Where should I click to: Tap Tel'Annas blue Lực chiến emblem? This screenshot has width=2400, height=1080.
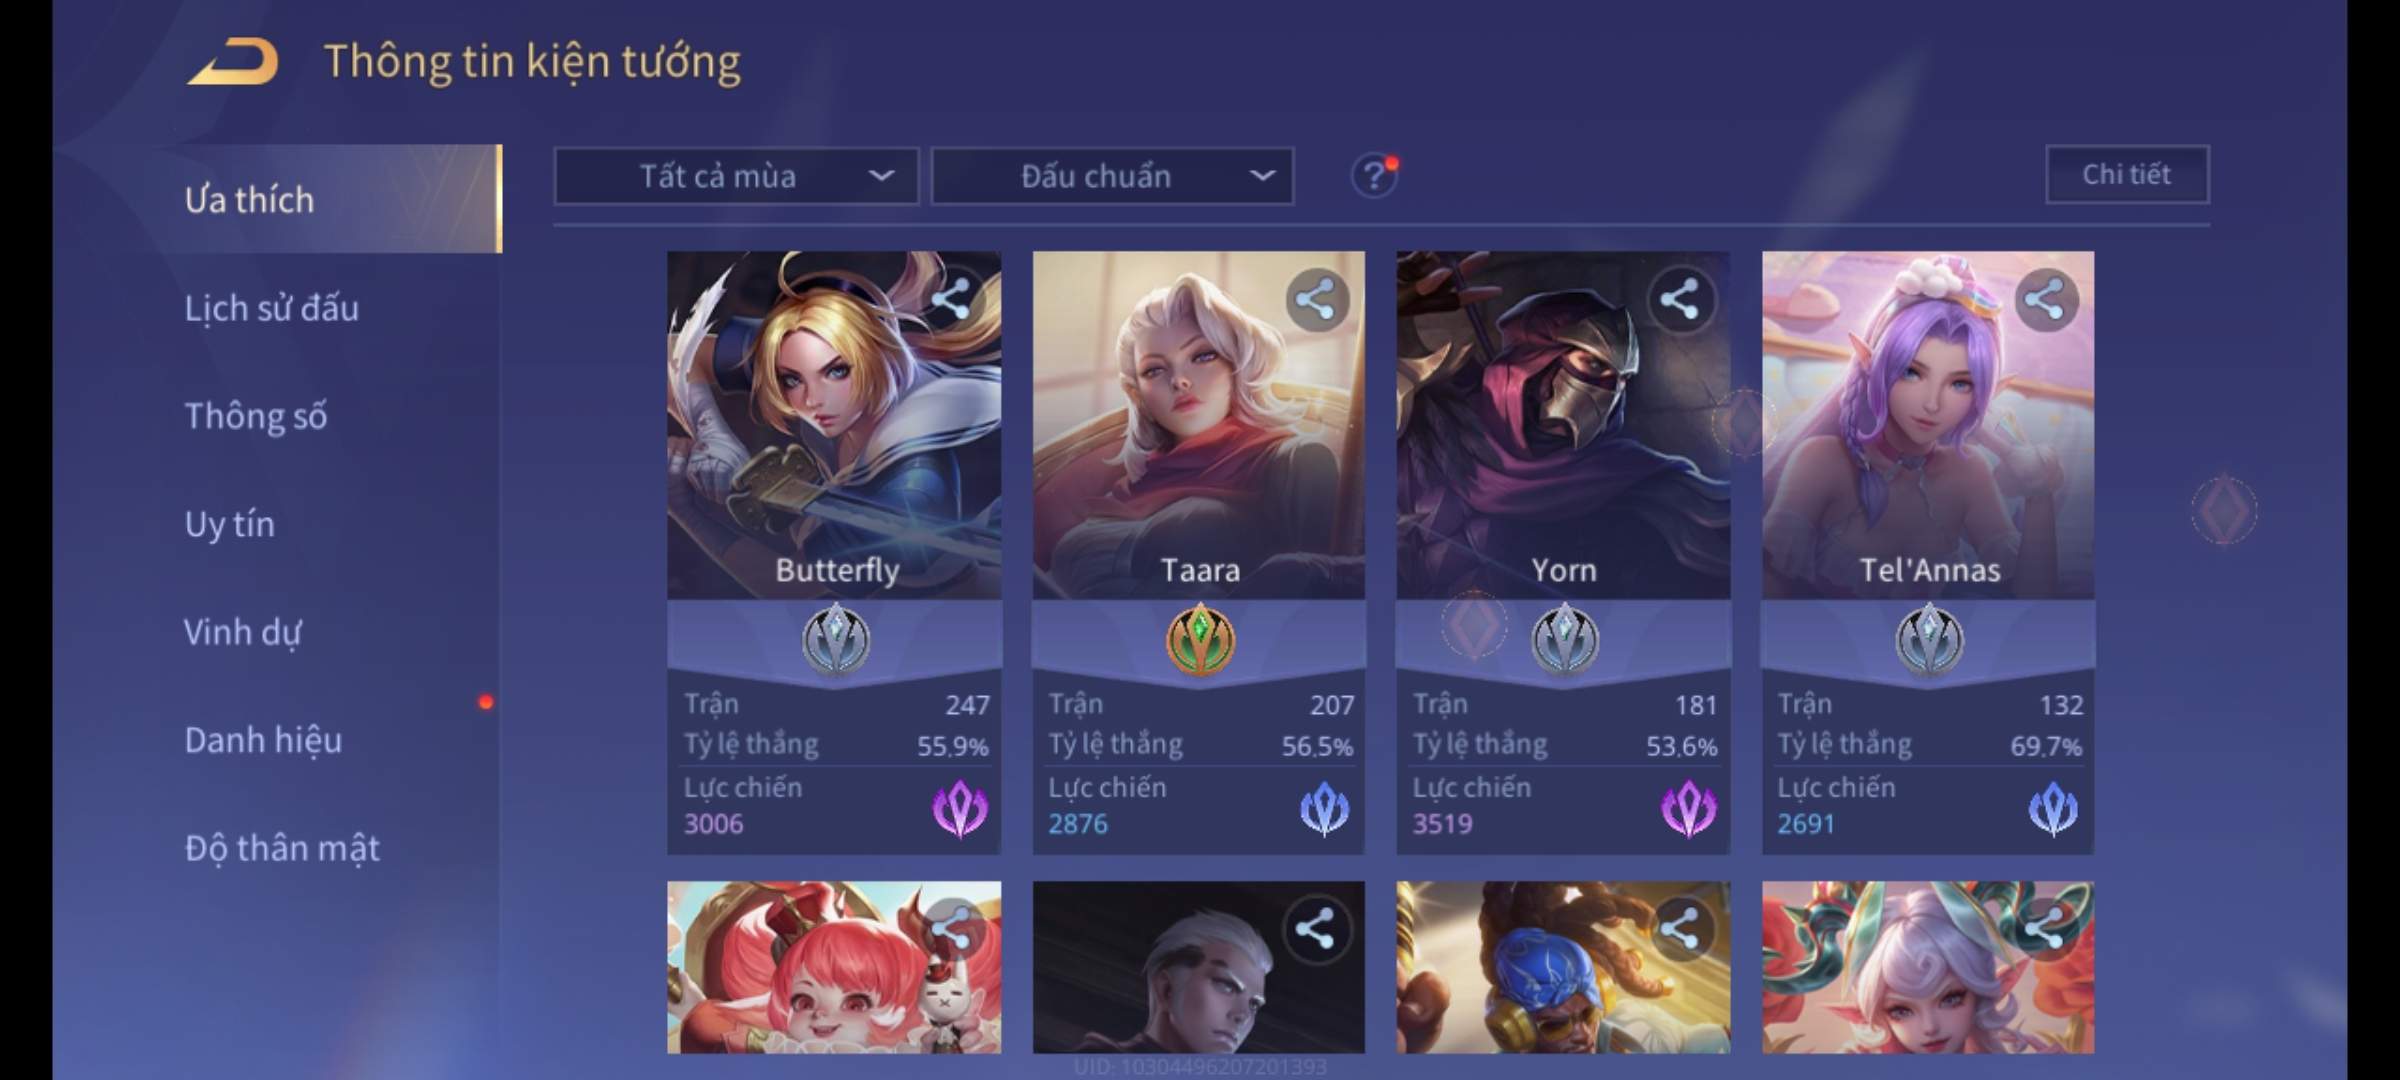(2053, 808)
